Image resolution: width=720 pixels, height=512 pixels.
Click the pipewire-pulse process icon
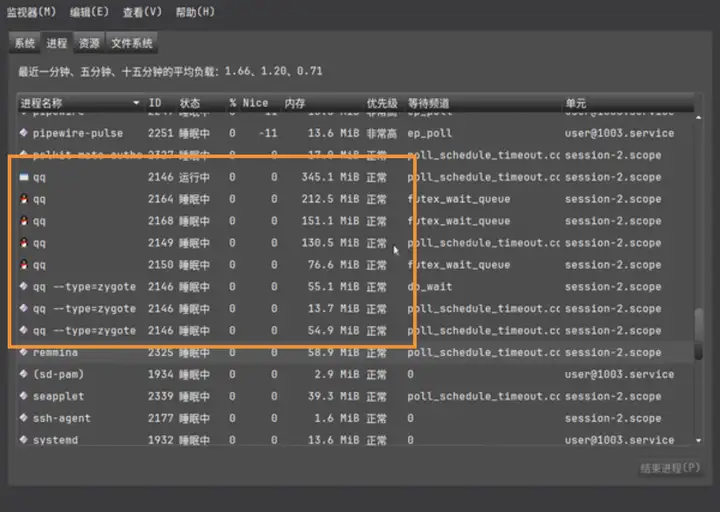pos(23,133)
